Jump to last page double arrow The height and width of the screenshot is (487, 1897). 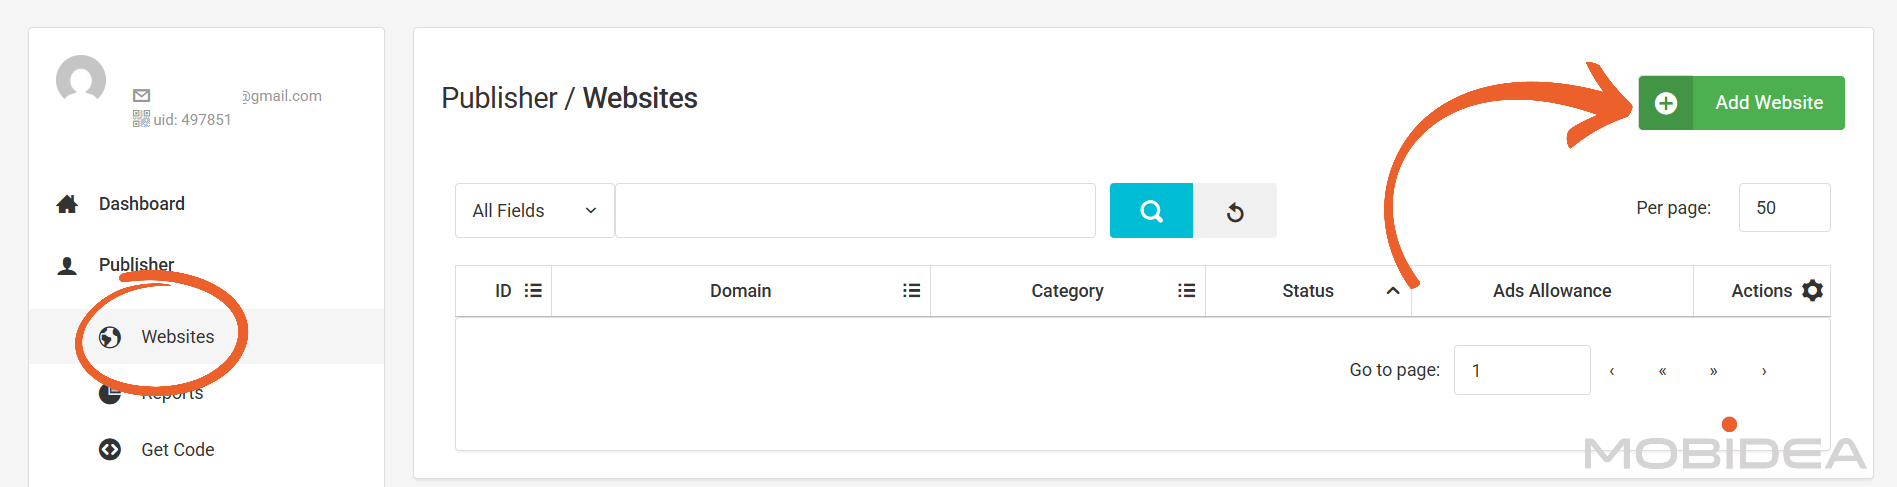pos(1713,371)
